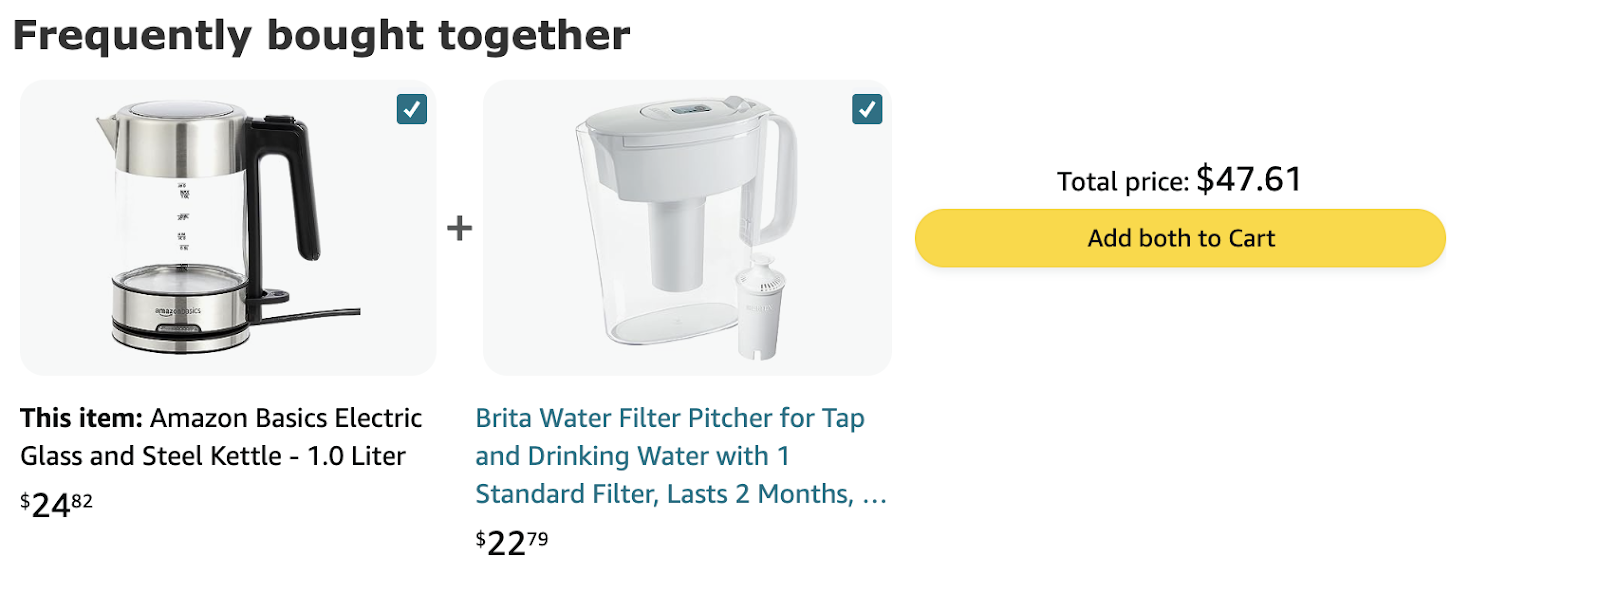Uncheck the Brita pitcher checkbox
The height and width of the screenshot is (594, 1600).
[x=867, y=109]
